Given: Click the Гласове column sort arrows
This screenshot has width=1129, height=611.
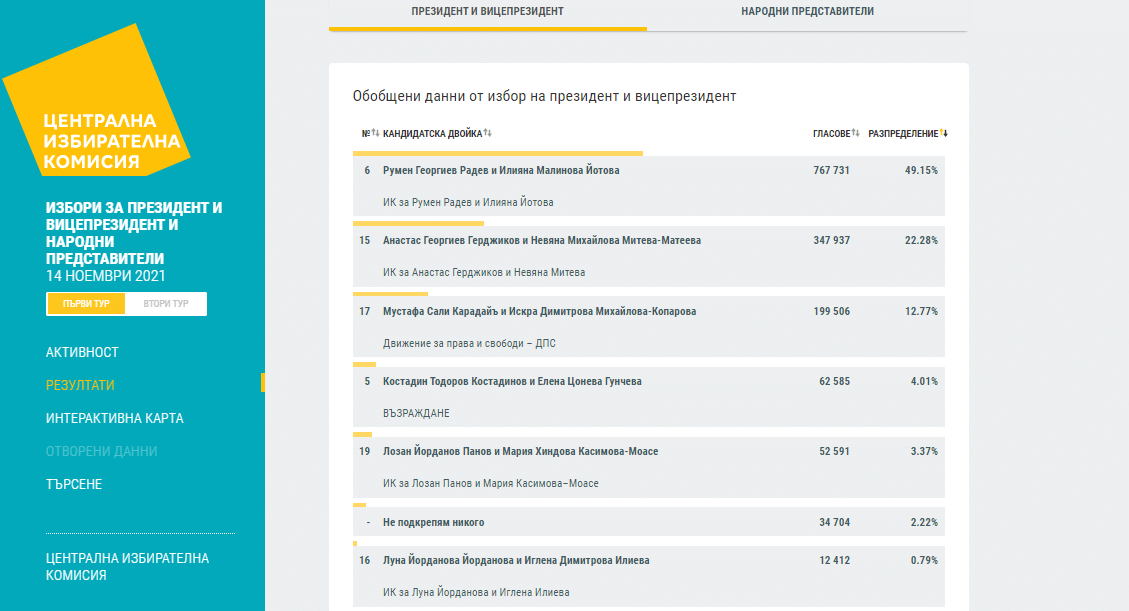Looking at the screenshot, I should 855,133.
